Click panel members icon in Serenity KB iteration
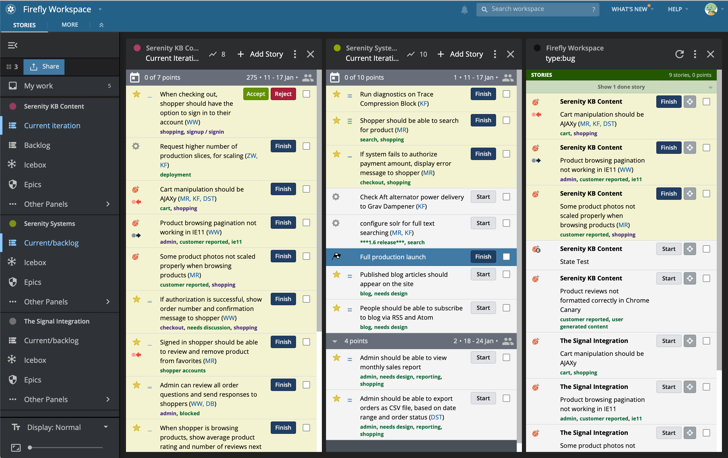The height and width of the screenshot is (458, 728). point(308,77)
